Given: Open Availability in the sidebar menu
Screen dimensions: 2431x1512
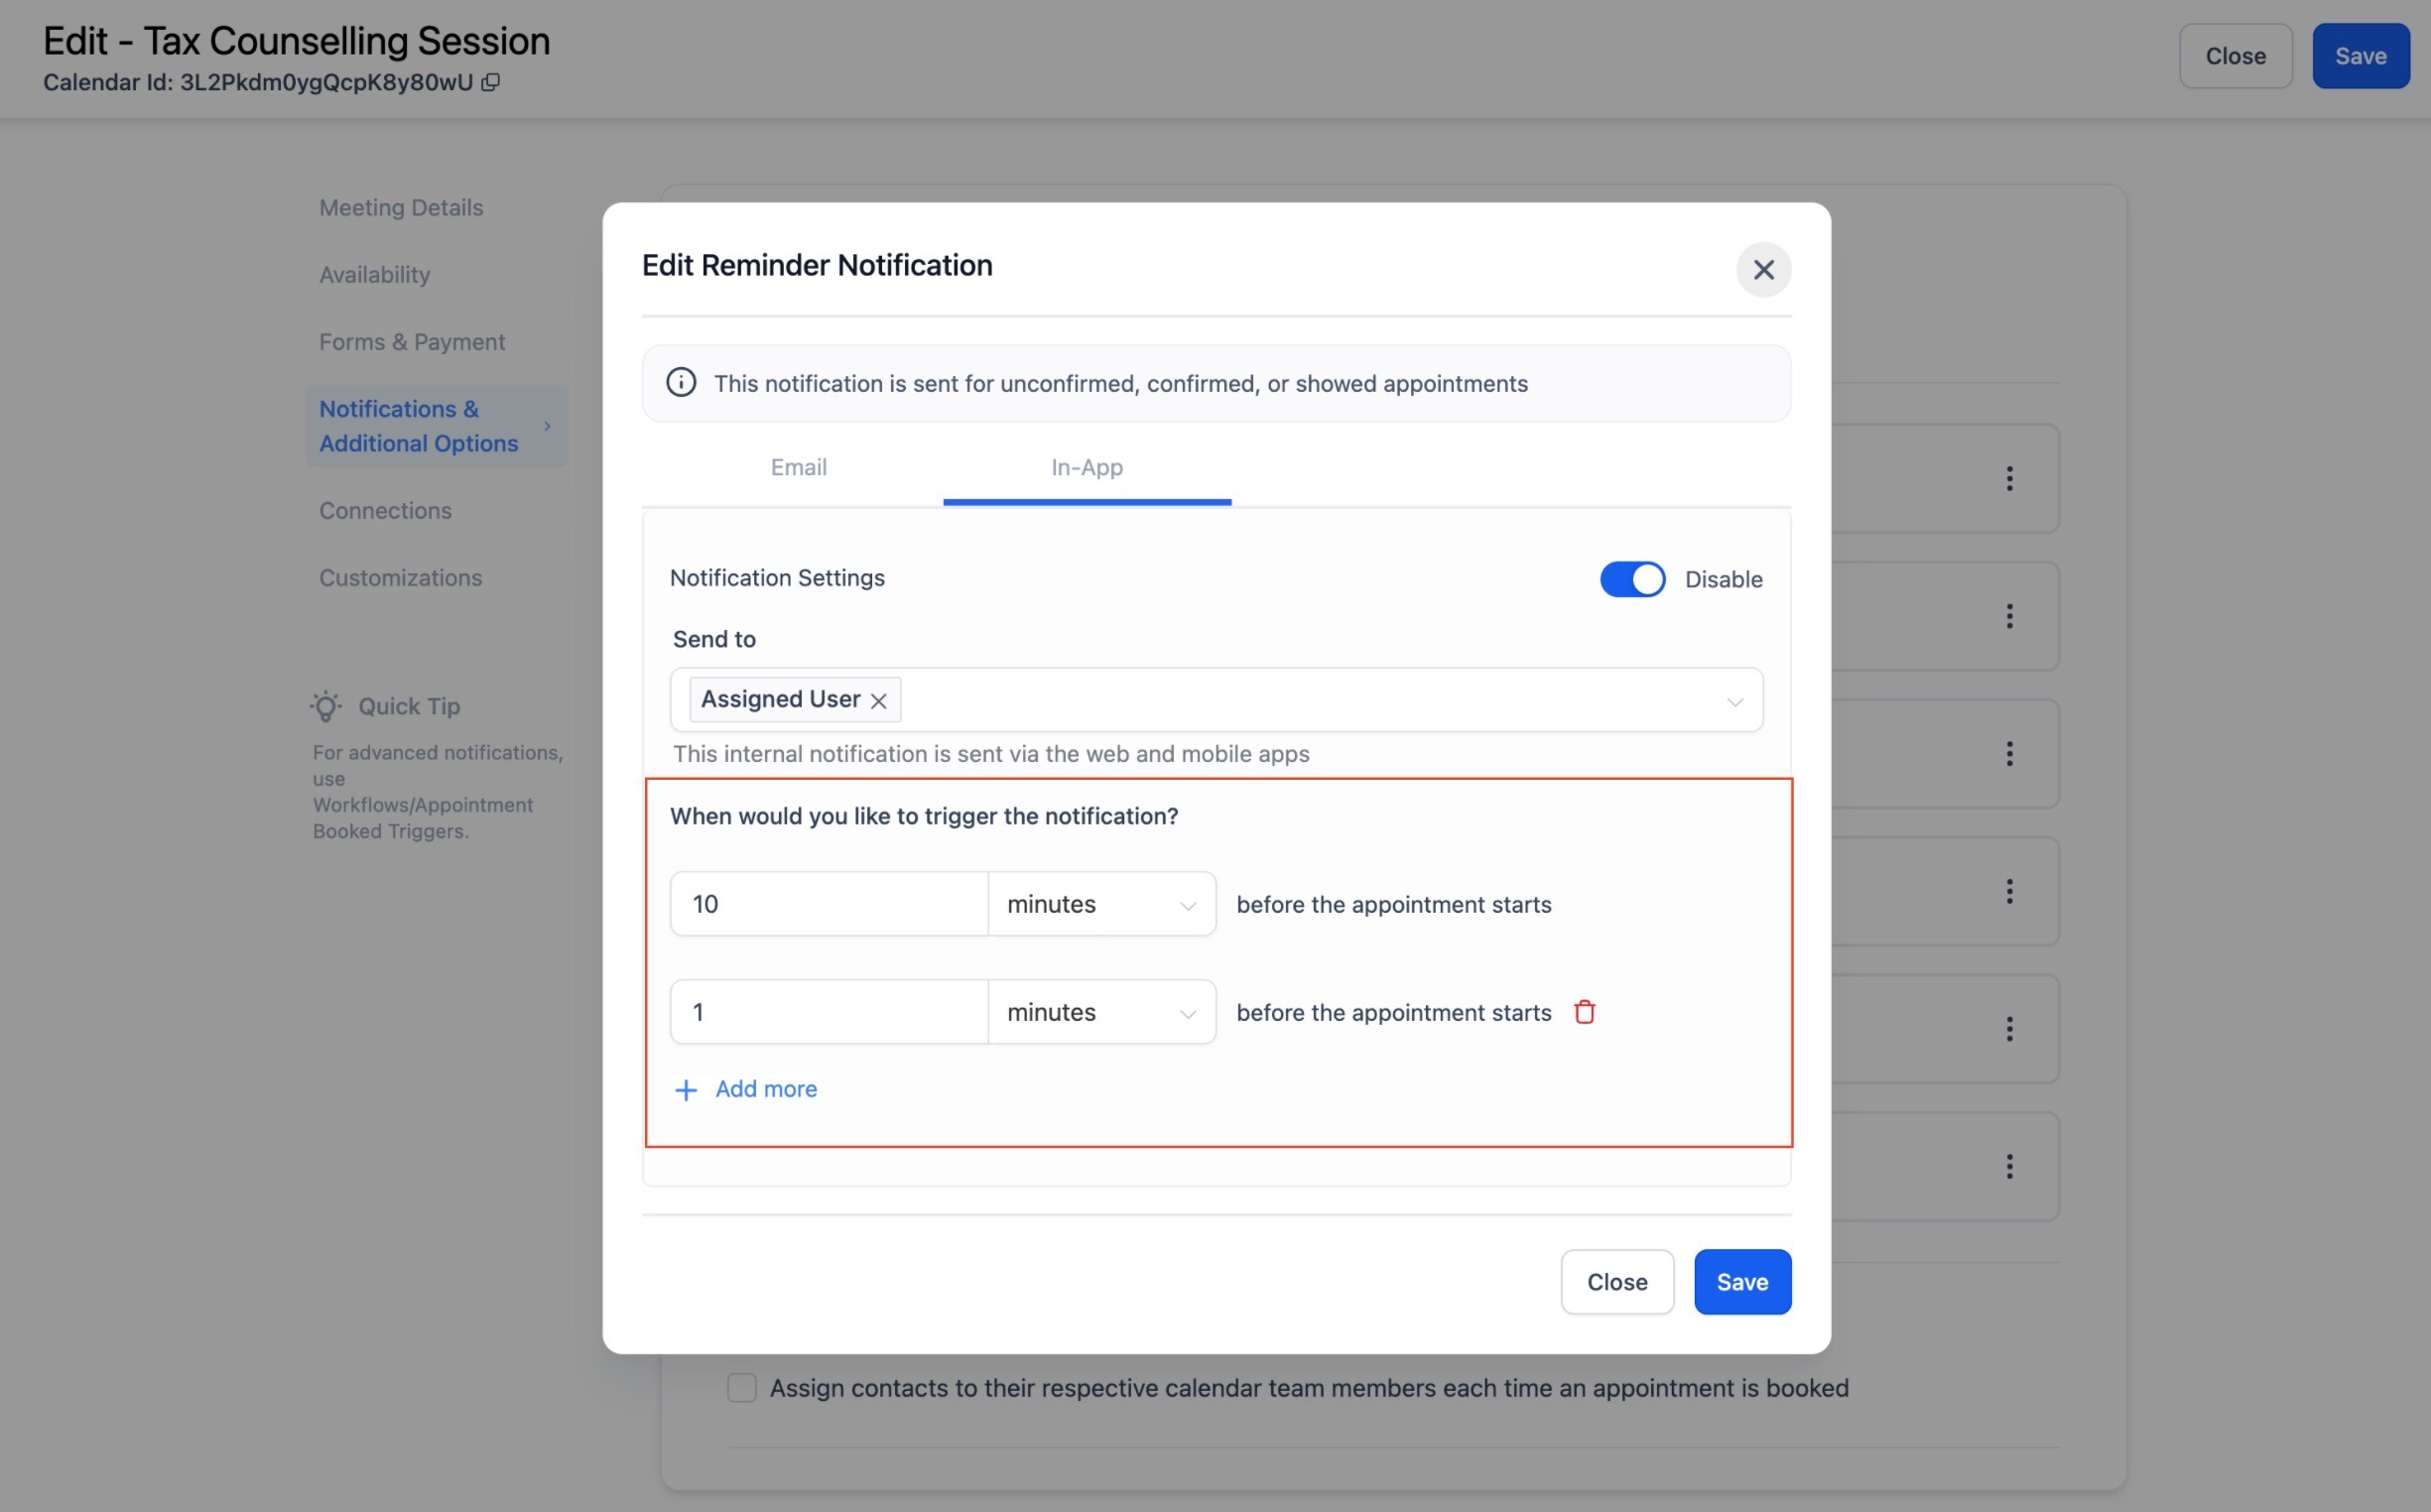Looking at the screenshot, I should [x=375, y=274].
